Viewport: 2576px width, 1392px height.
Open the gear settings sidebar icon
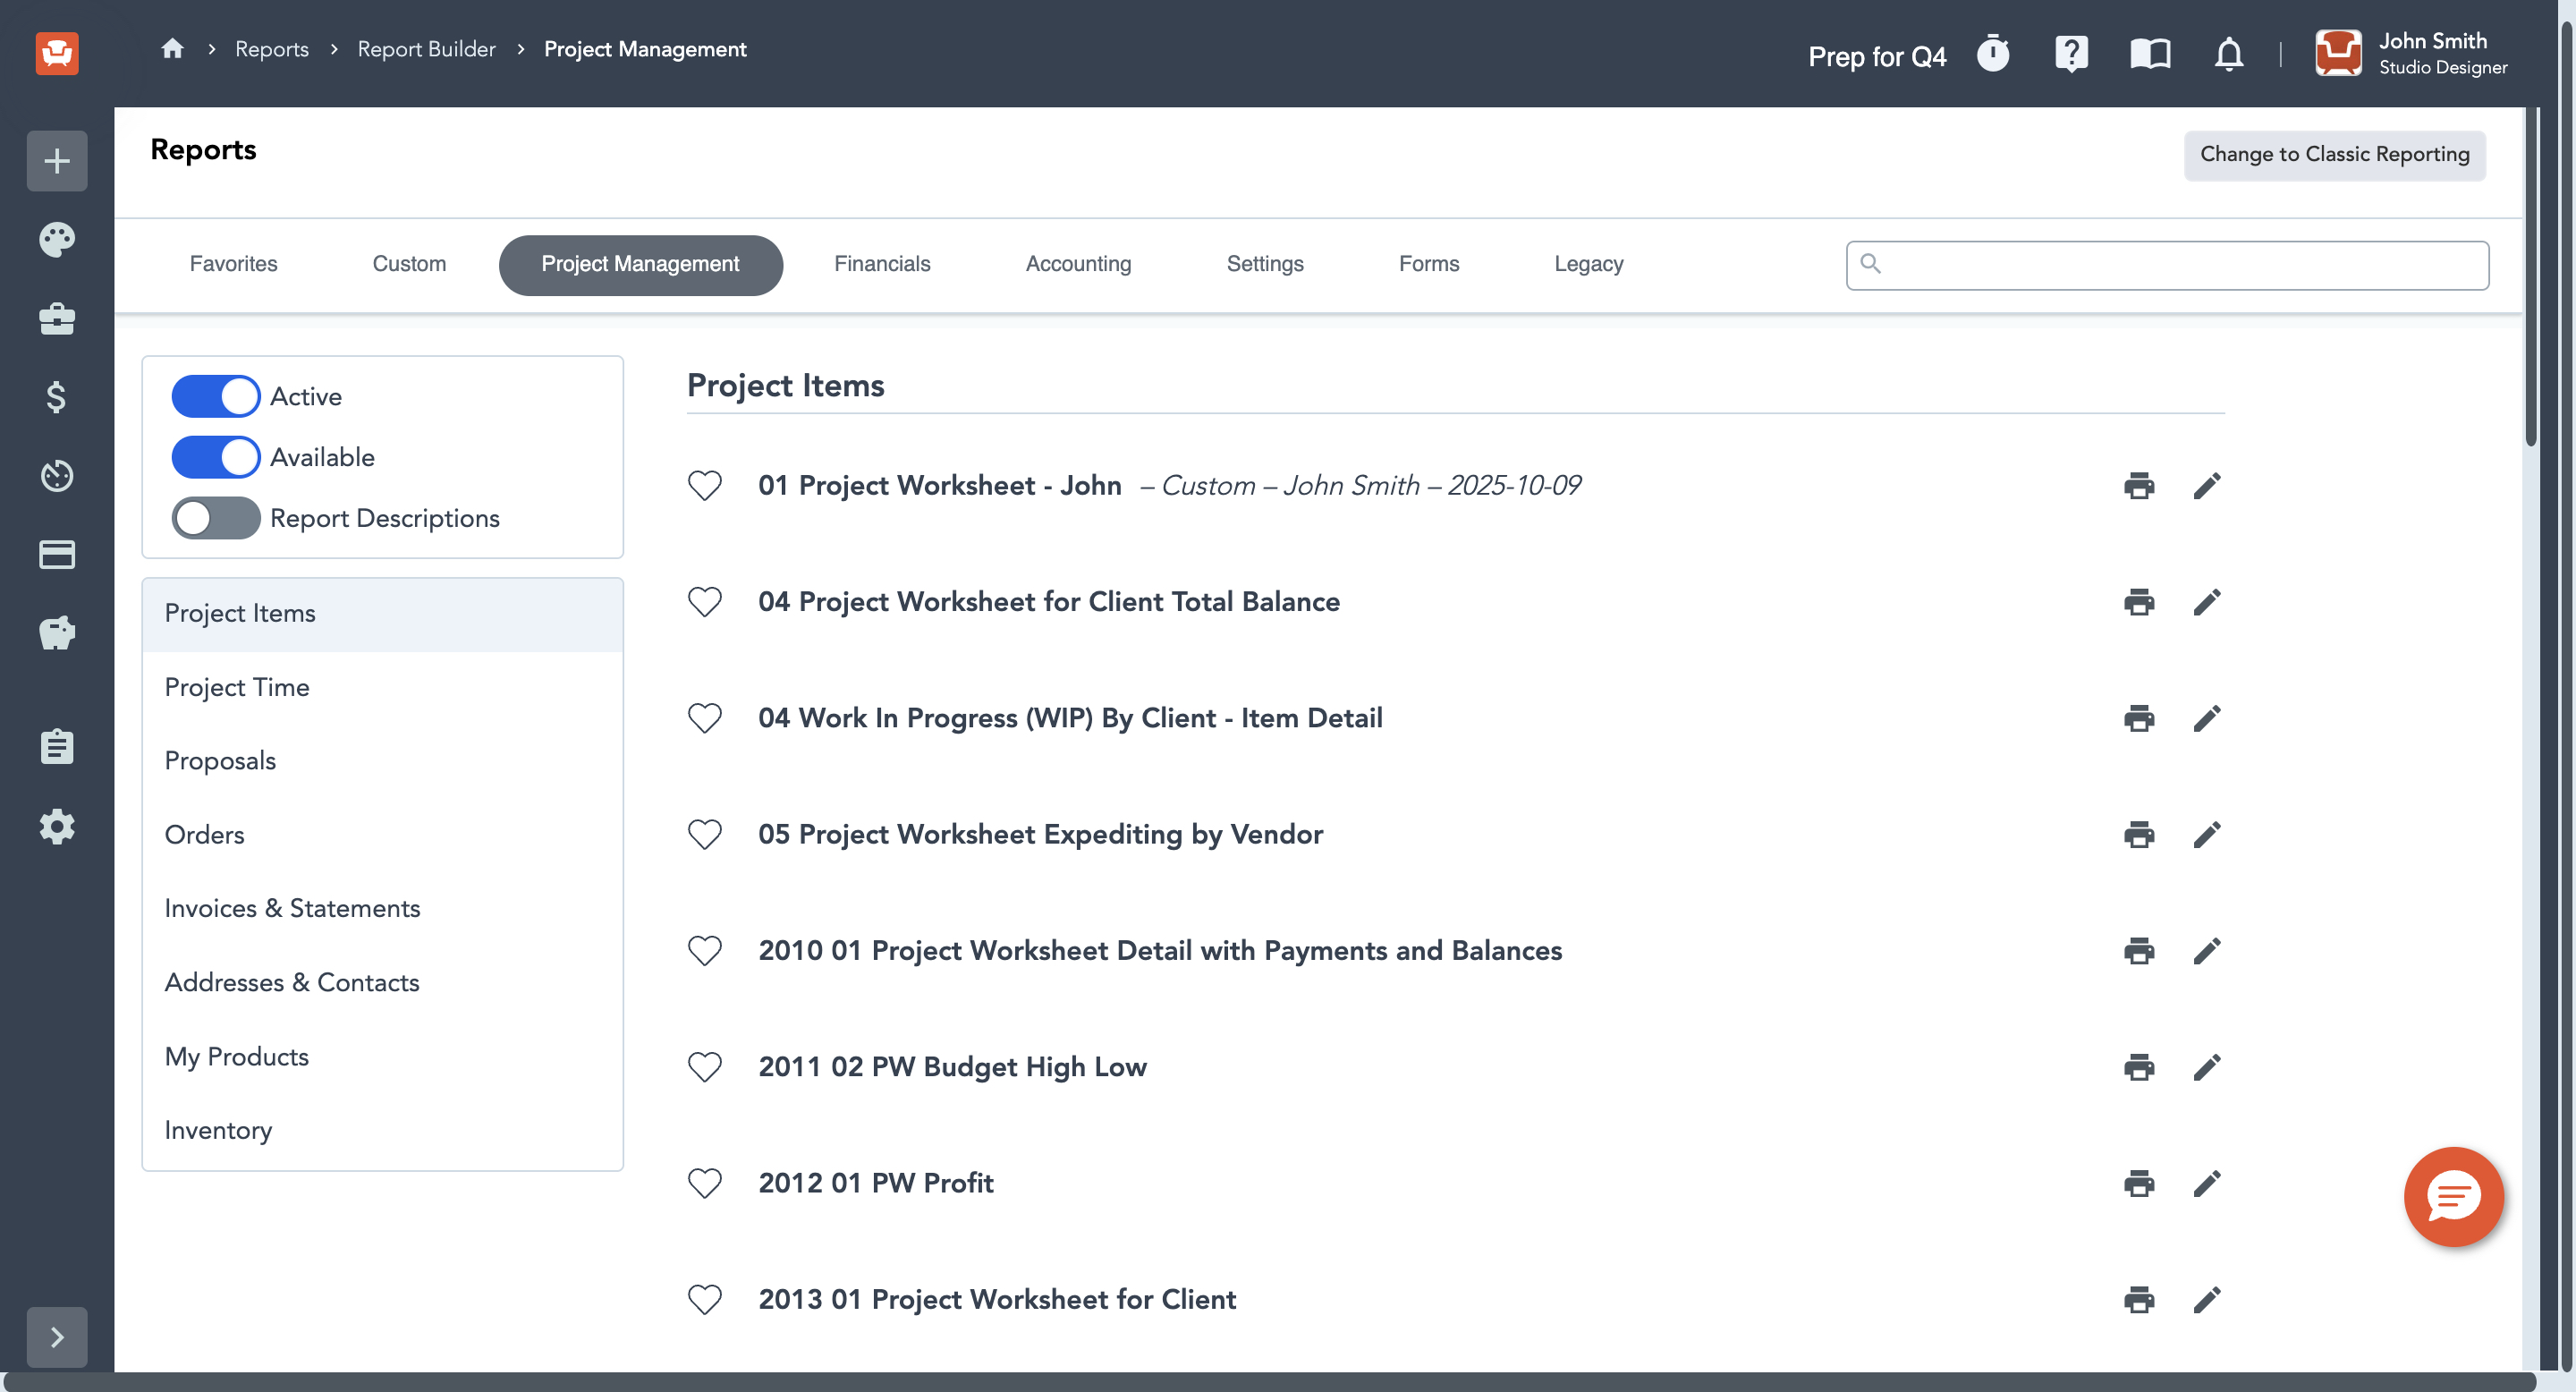pos(57,826)
